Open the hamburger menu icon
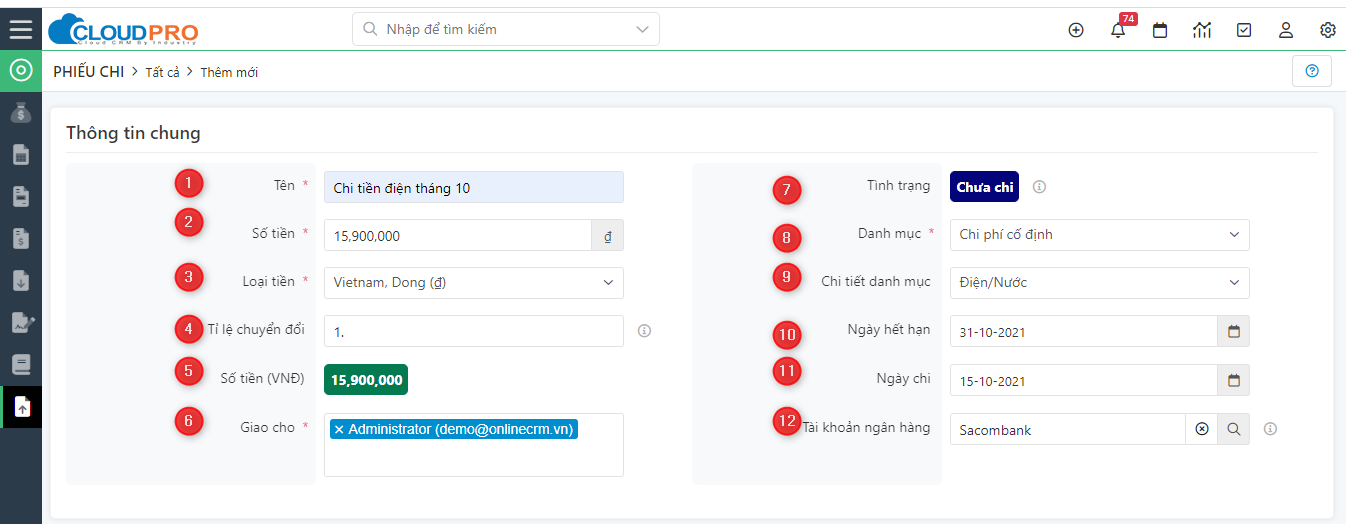This screenshot has width=1346, height=524. [21, 29]
